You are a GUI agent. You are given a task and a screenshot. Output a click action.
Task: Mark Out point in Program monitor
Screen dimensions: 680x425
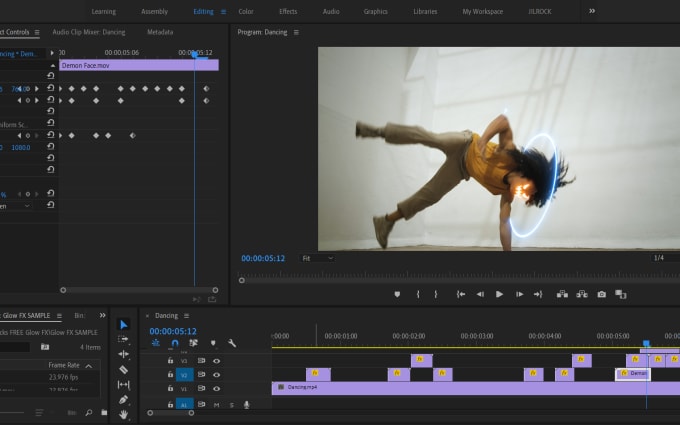(435, 294)
